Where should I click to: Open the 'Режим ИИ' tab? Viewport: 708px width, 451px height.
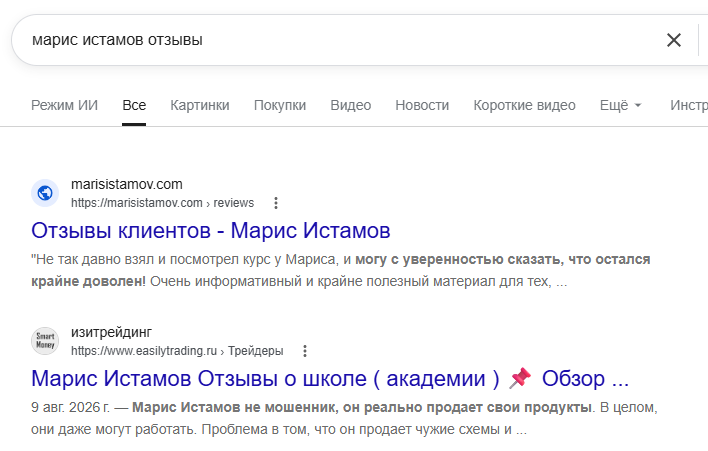tap(64, 105)
